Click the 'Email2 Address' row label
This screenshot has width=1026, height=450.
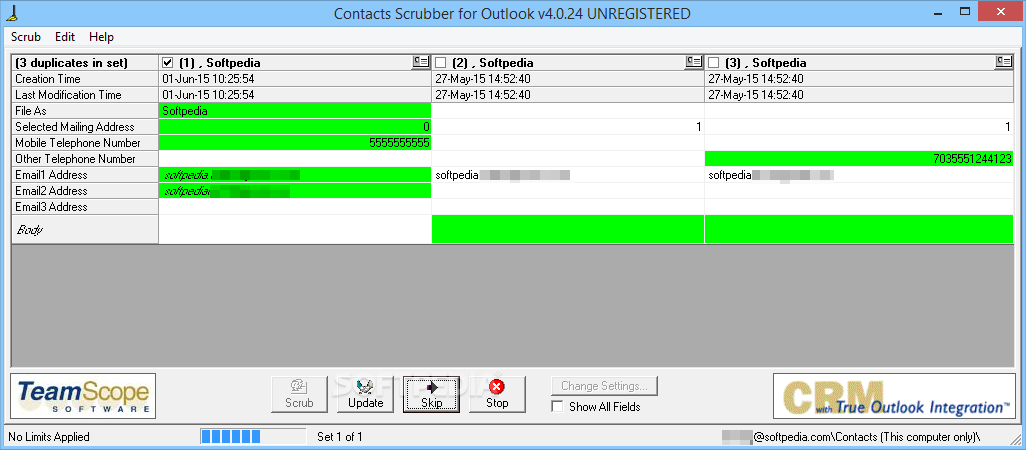[85, 191]
